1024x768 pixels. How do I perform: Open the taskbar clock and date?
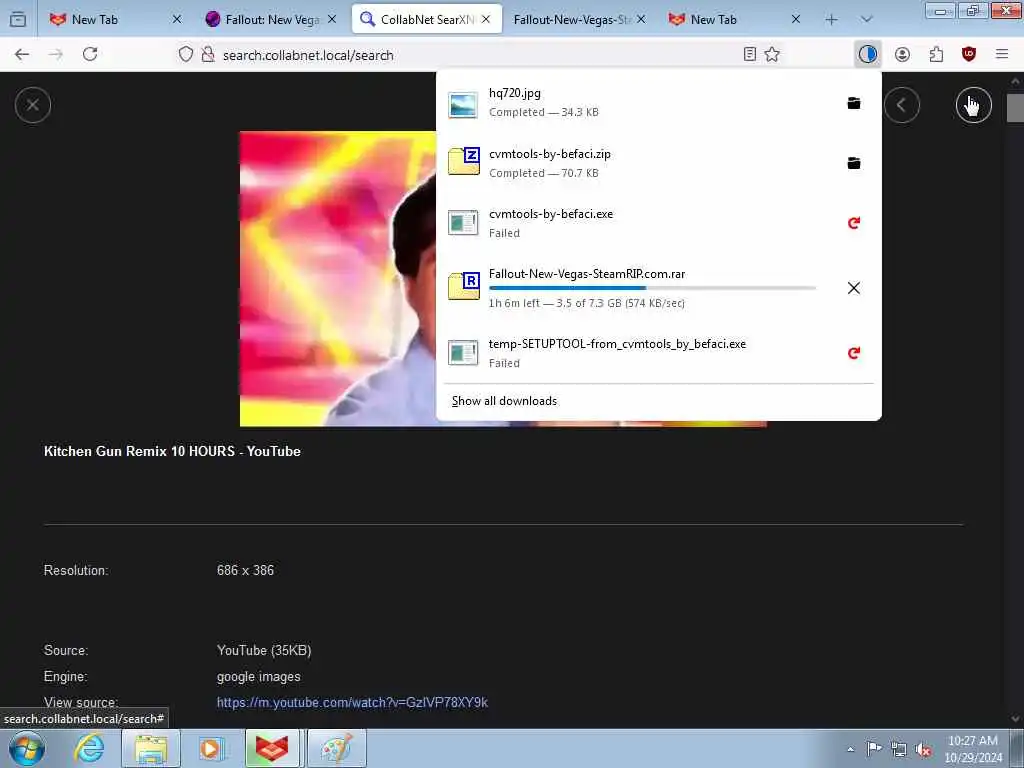(x=973, y=749)
